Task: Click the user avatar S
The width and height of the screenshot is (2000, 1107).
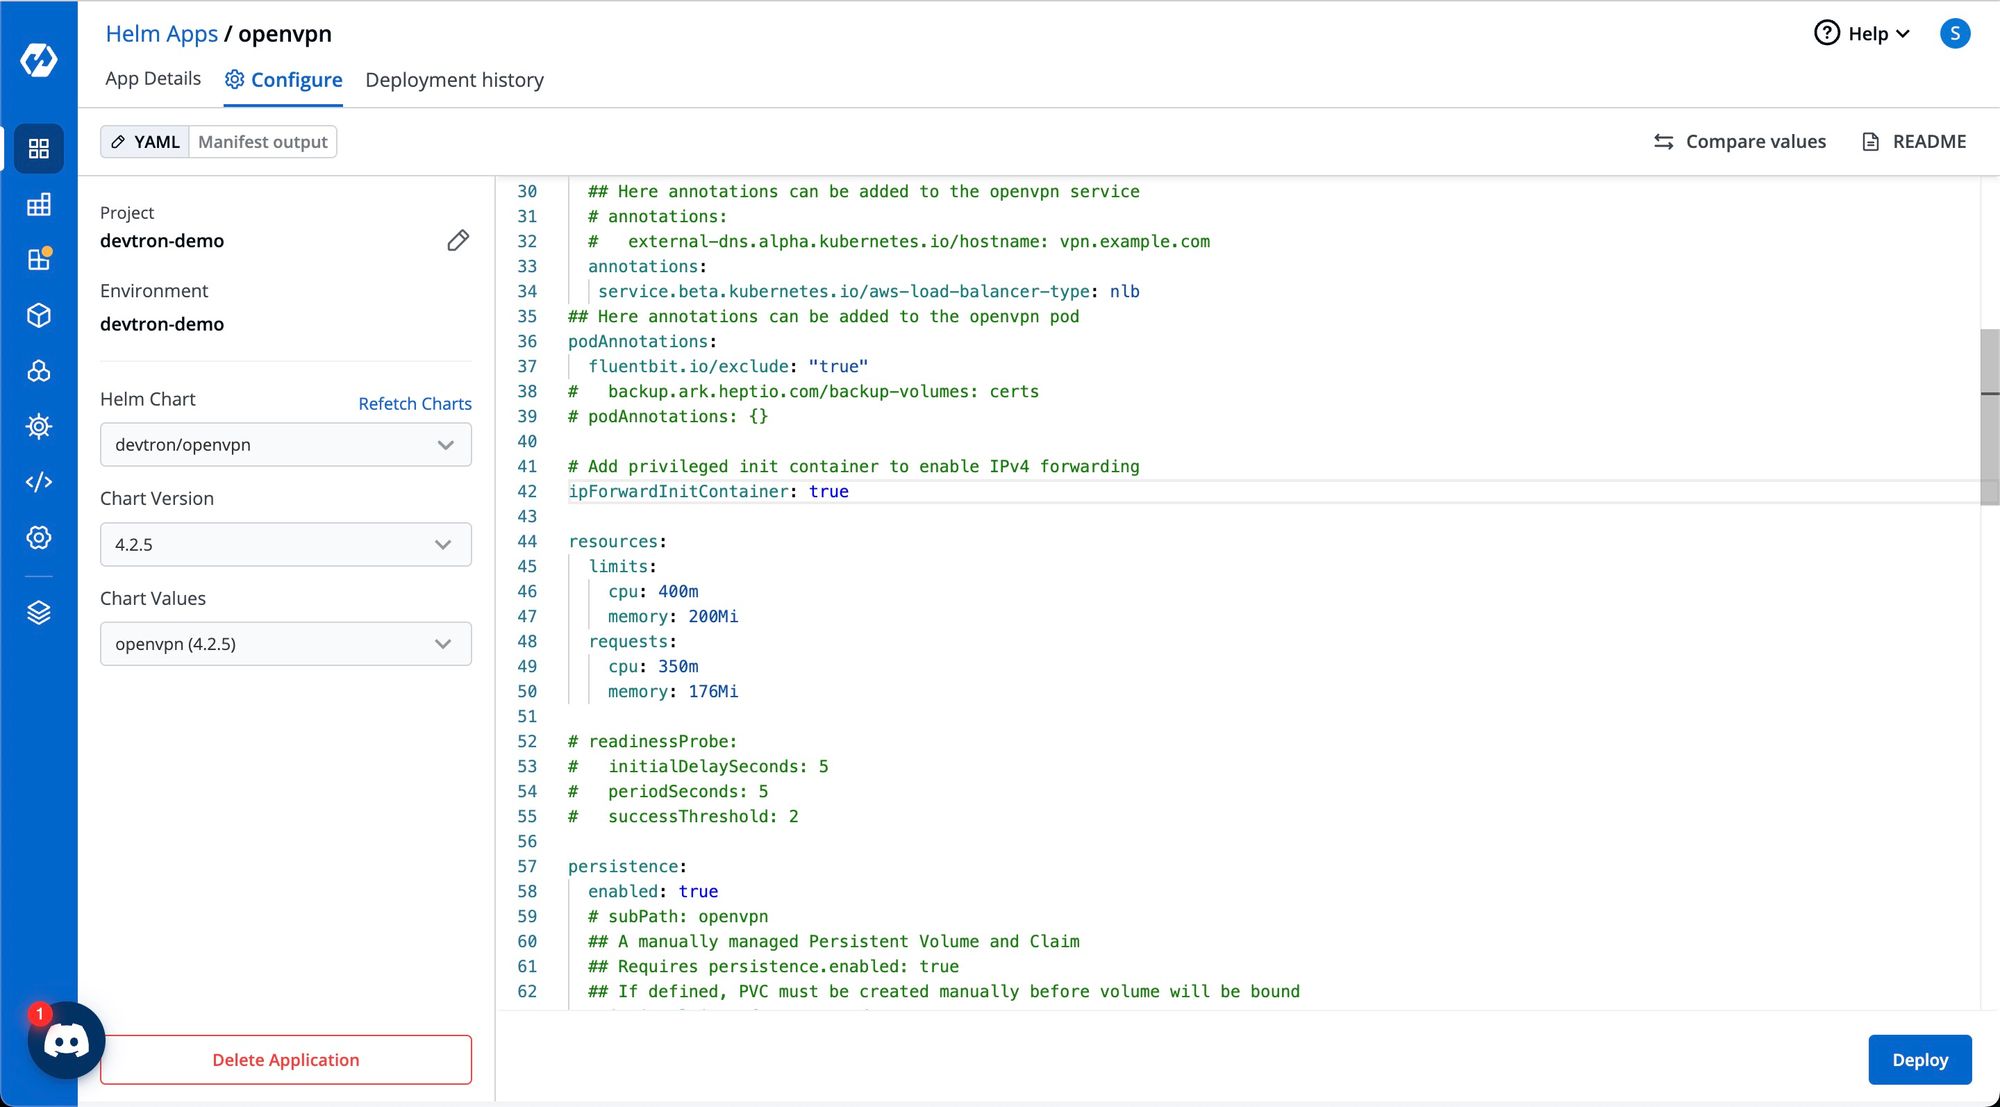Action: coord(1955,33)
